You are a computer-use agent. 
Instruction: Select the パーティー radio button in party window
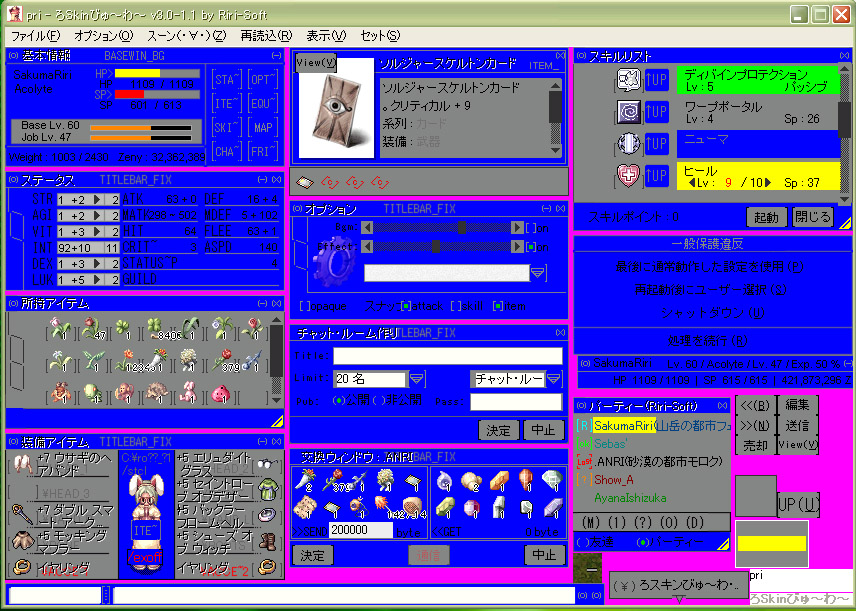click(x=643, y=543)
